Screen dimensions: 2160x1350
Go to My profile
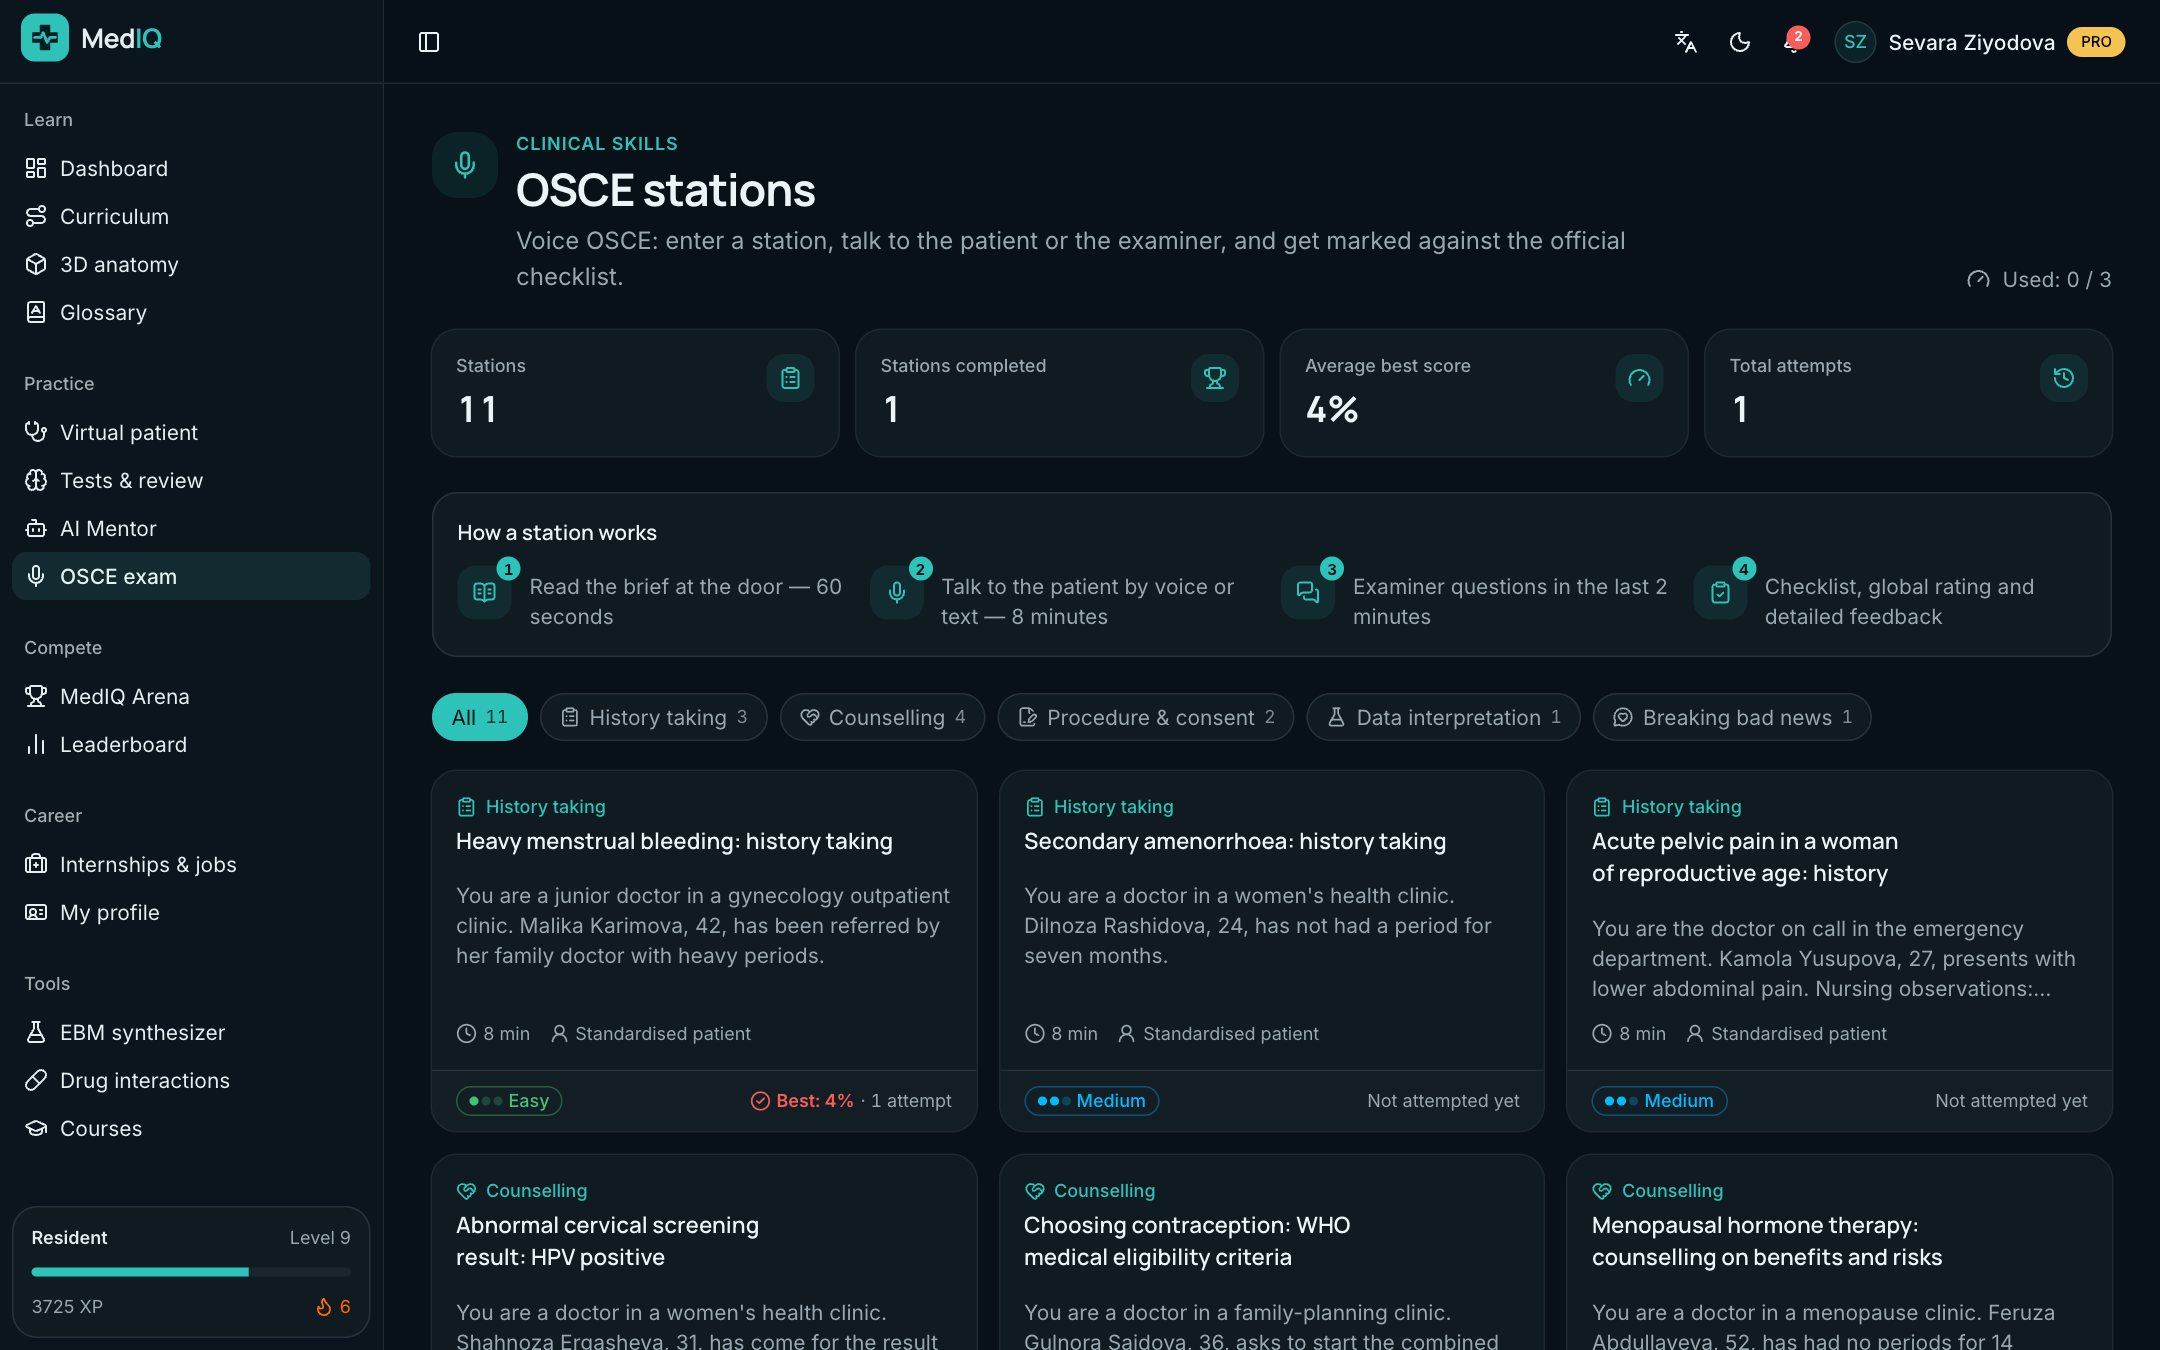tap(191, 912)
